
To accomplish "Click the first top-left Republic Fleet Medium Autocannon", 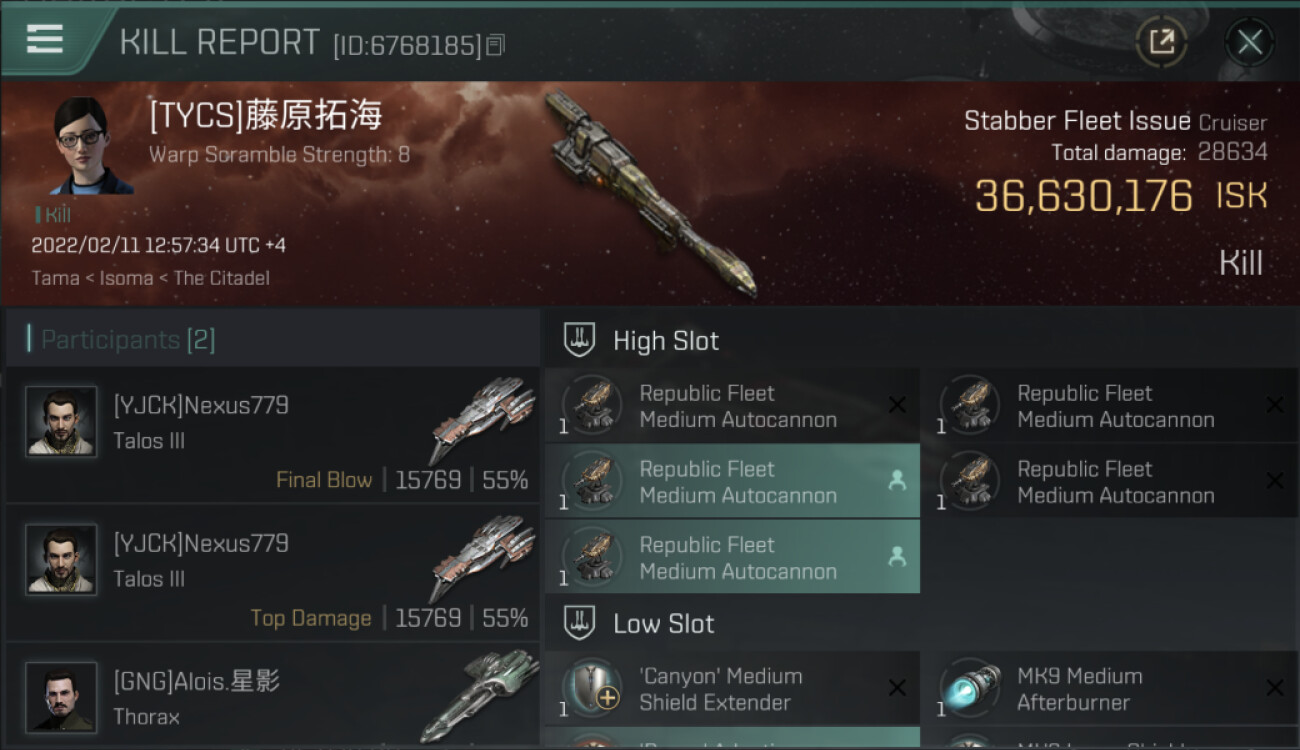I will coord(732,406).
